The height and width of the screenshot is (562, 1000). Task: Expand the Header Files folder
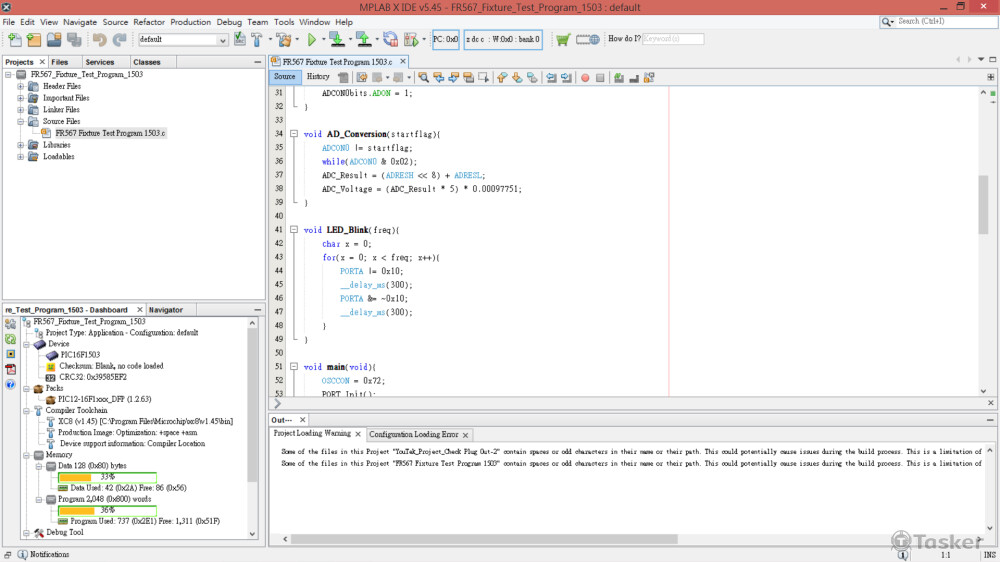20,86
